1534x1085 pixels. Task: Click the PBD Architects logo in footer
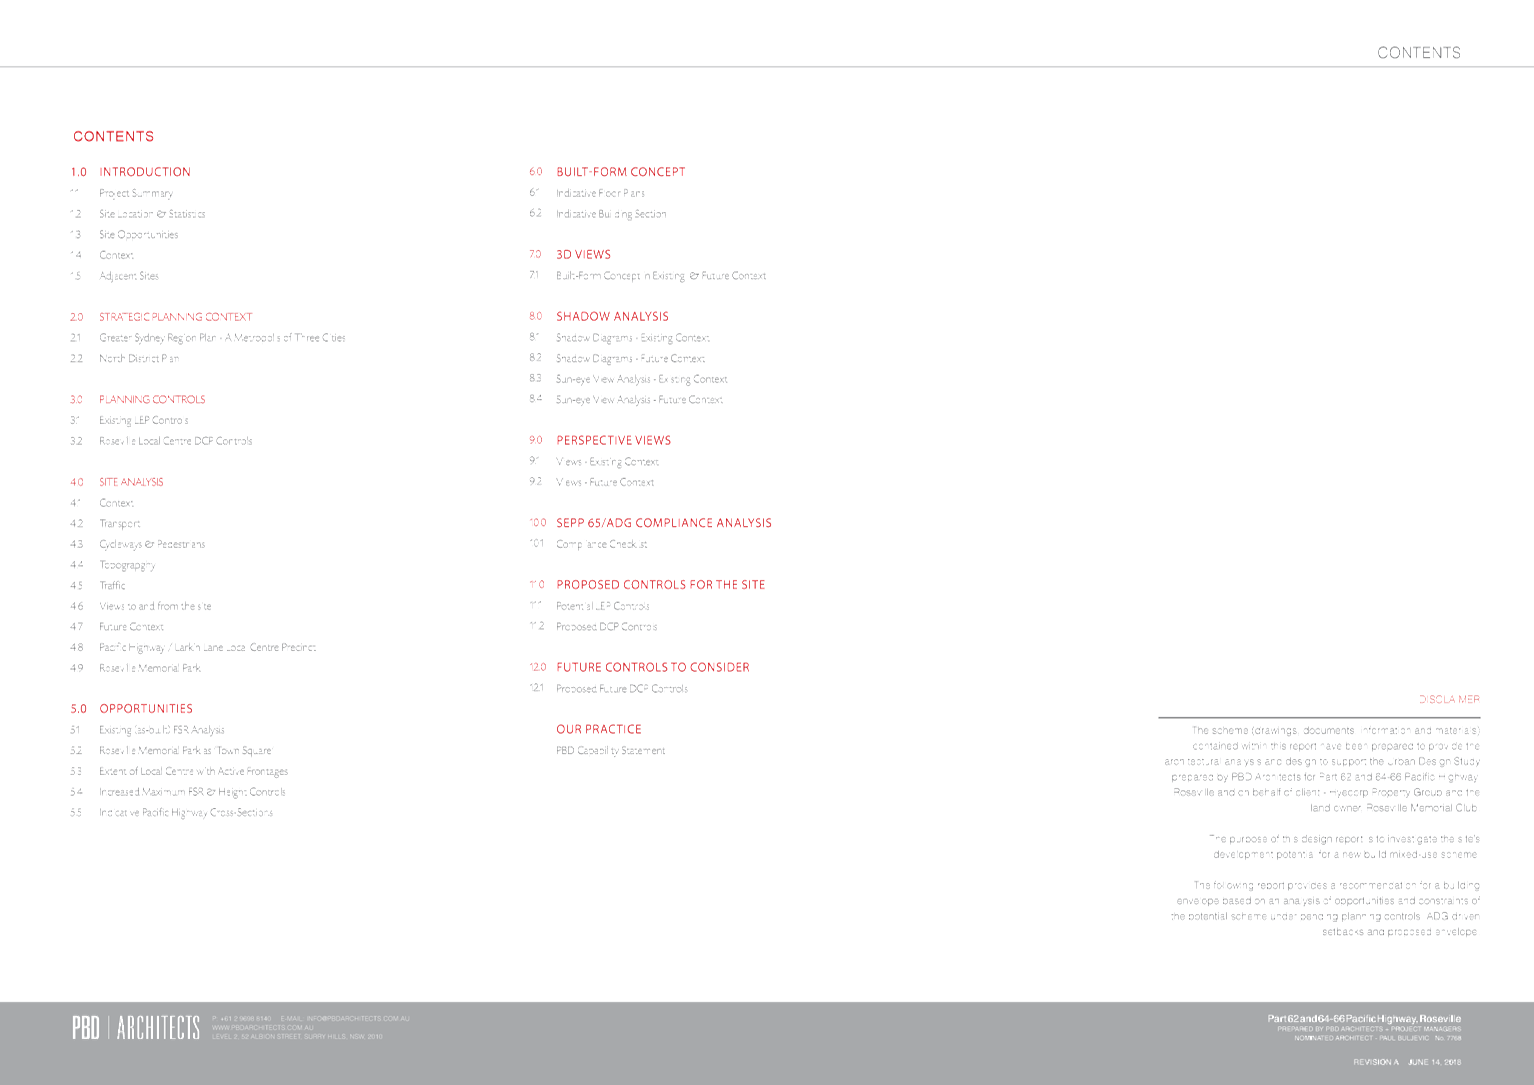coord(136,1028)
